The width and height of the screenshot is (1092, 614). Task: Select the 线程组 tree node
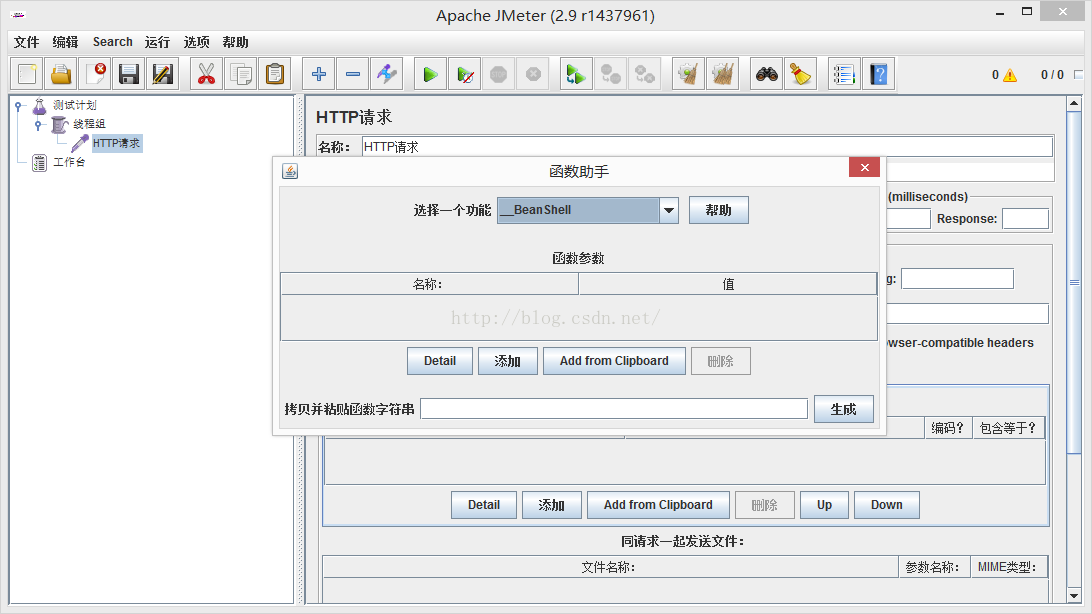(x=89, y=124)
